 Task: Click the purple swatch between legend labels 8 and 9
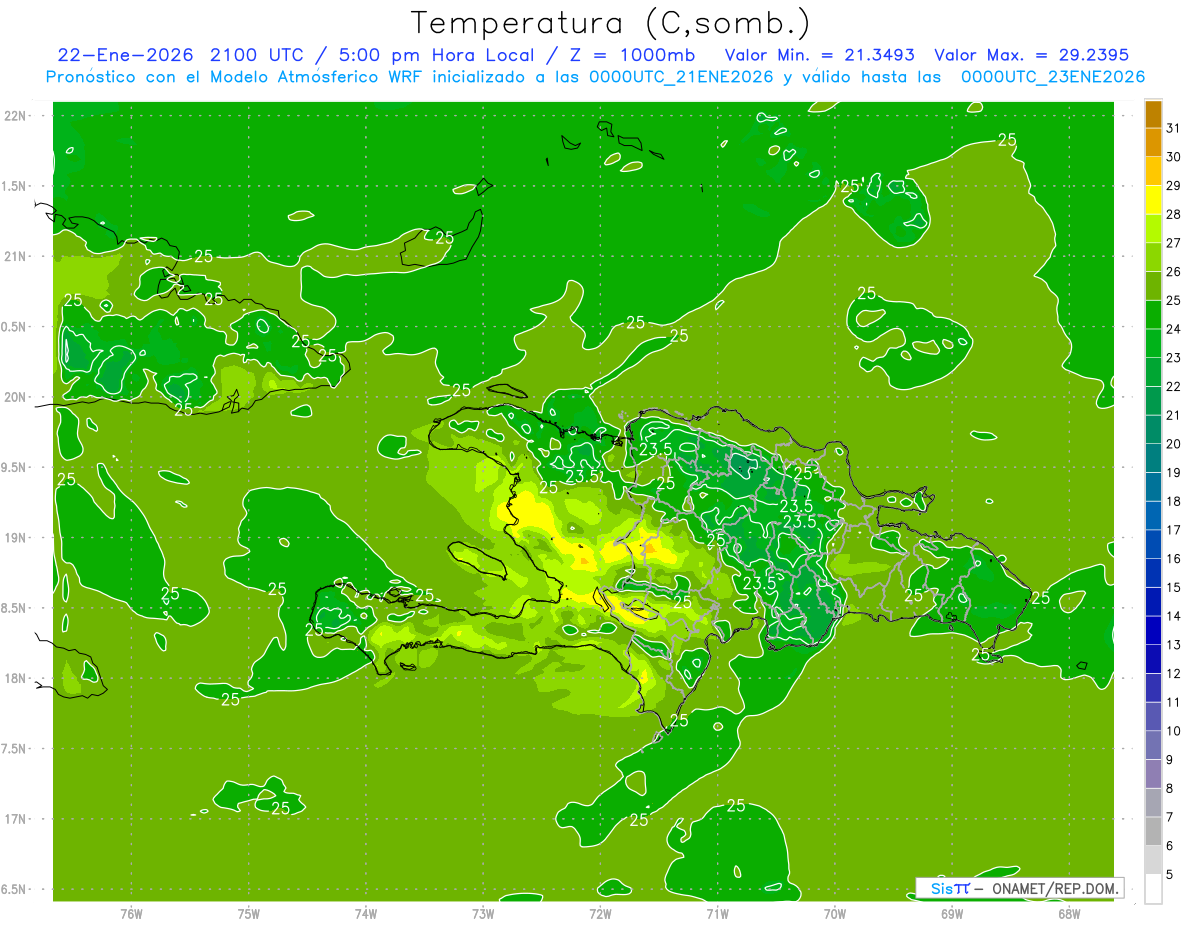pyautogui.click(x=1153, y=774)
